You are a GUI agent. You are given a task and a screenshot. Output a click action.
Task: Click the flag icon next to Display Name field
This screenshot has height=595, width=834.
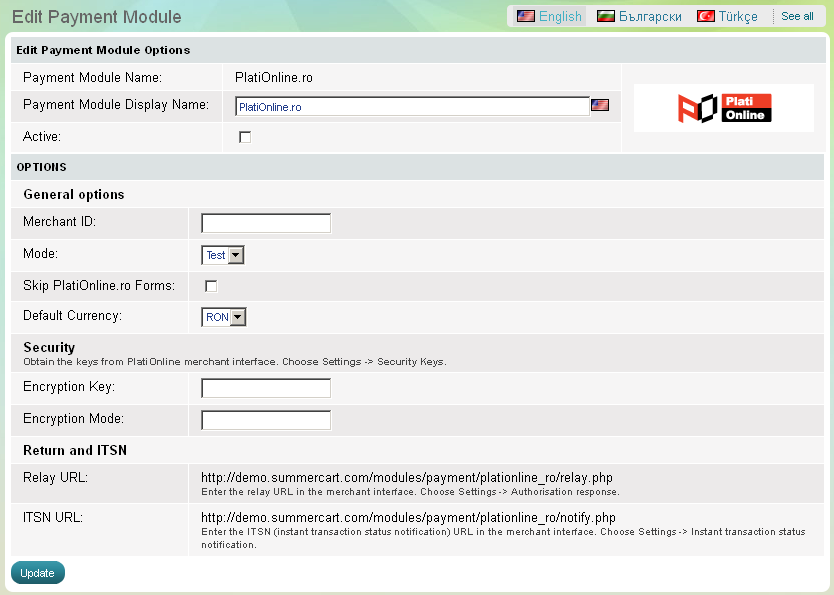[600, 105]
